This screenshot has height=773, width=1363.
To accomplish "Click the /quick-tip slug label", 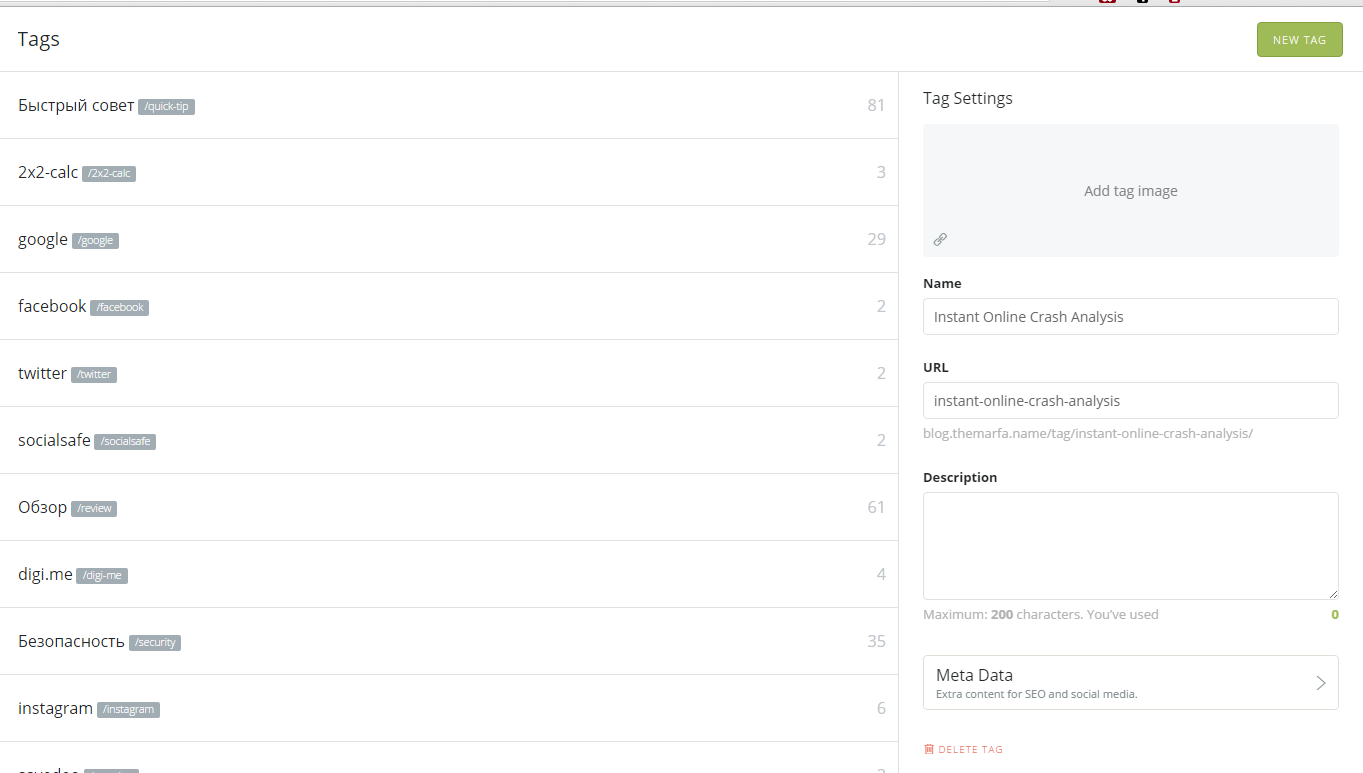I will [x=166, y=107].
